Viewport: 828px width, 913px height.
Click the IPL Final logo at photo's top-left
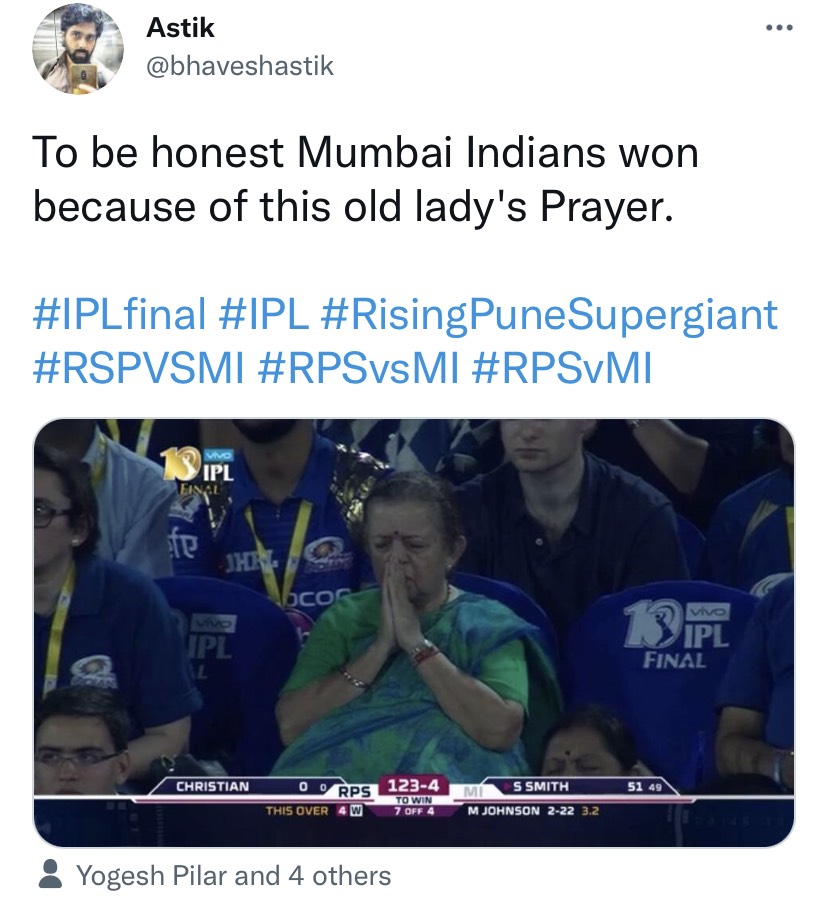(195, 468)
